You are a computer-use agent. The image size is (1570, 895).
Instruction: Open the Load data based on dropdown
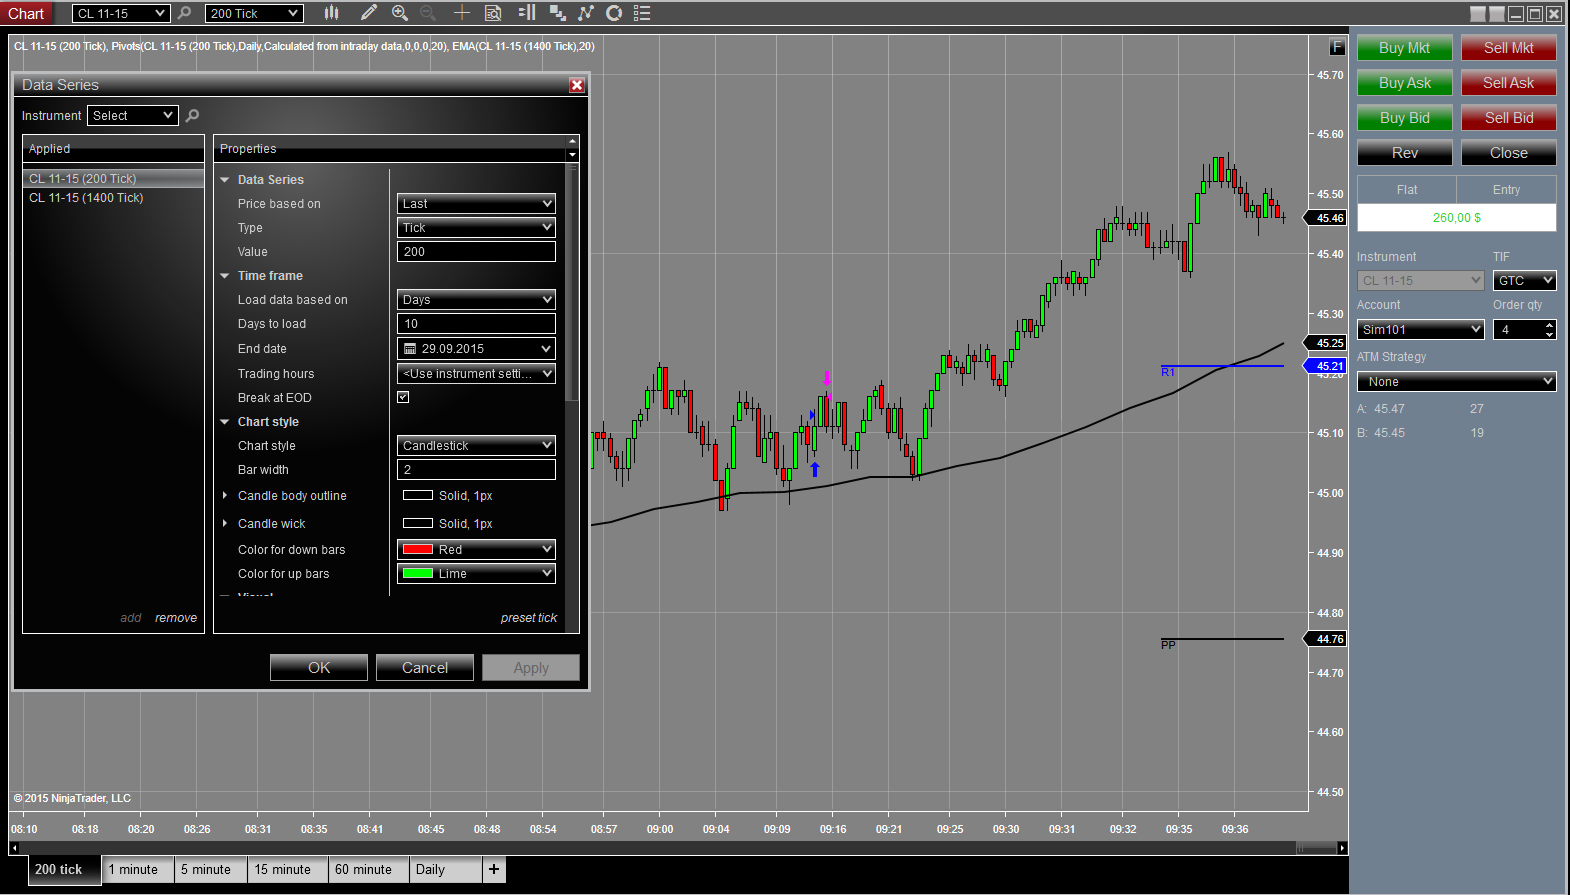pyautogui.click(x=476, y=300)
